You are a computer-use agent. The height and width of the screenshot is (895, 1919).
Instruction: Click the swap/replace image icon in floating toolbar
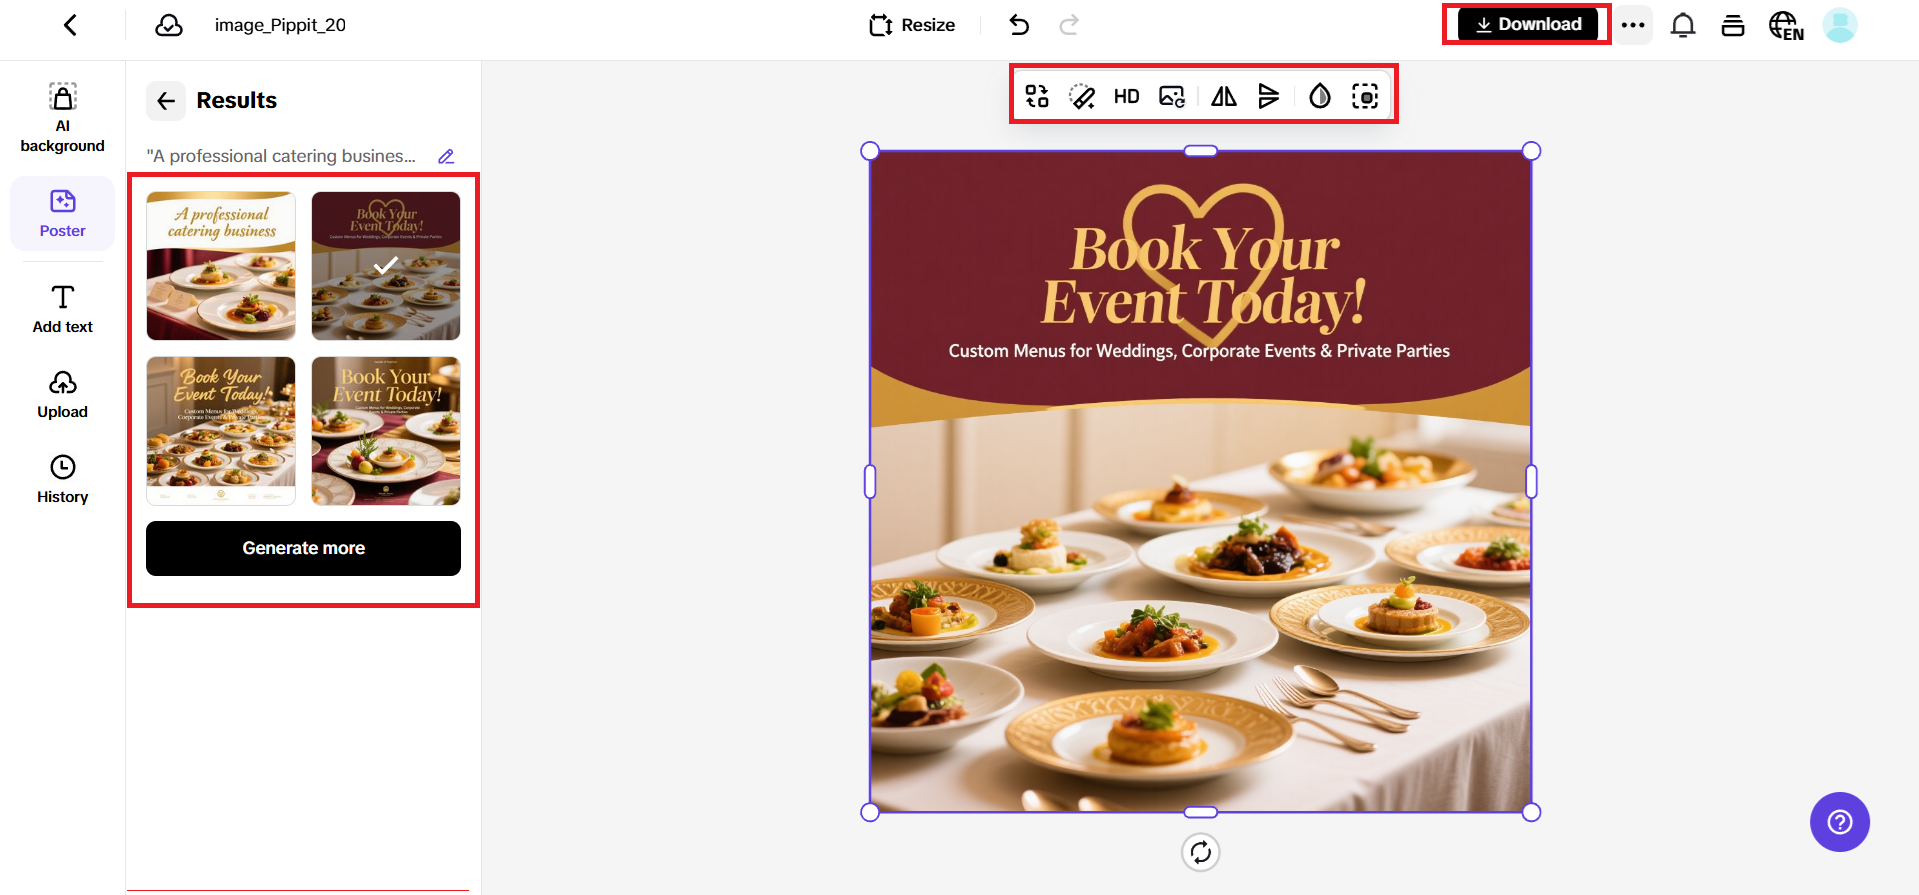[1037, 96]
